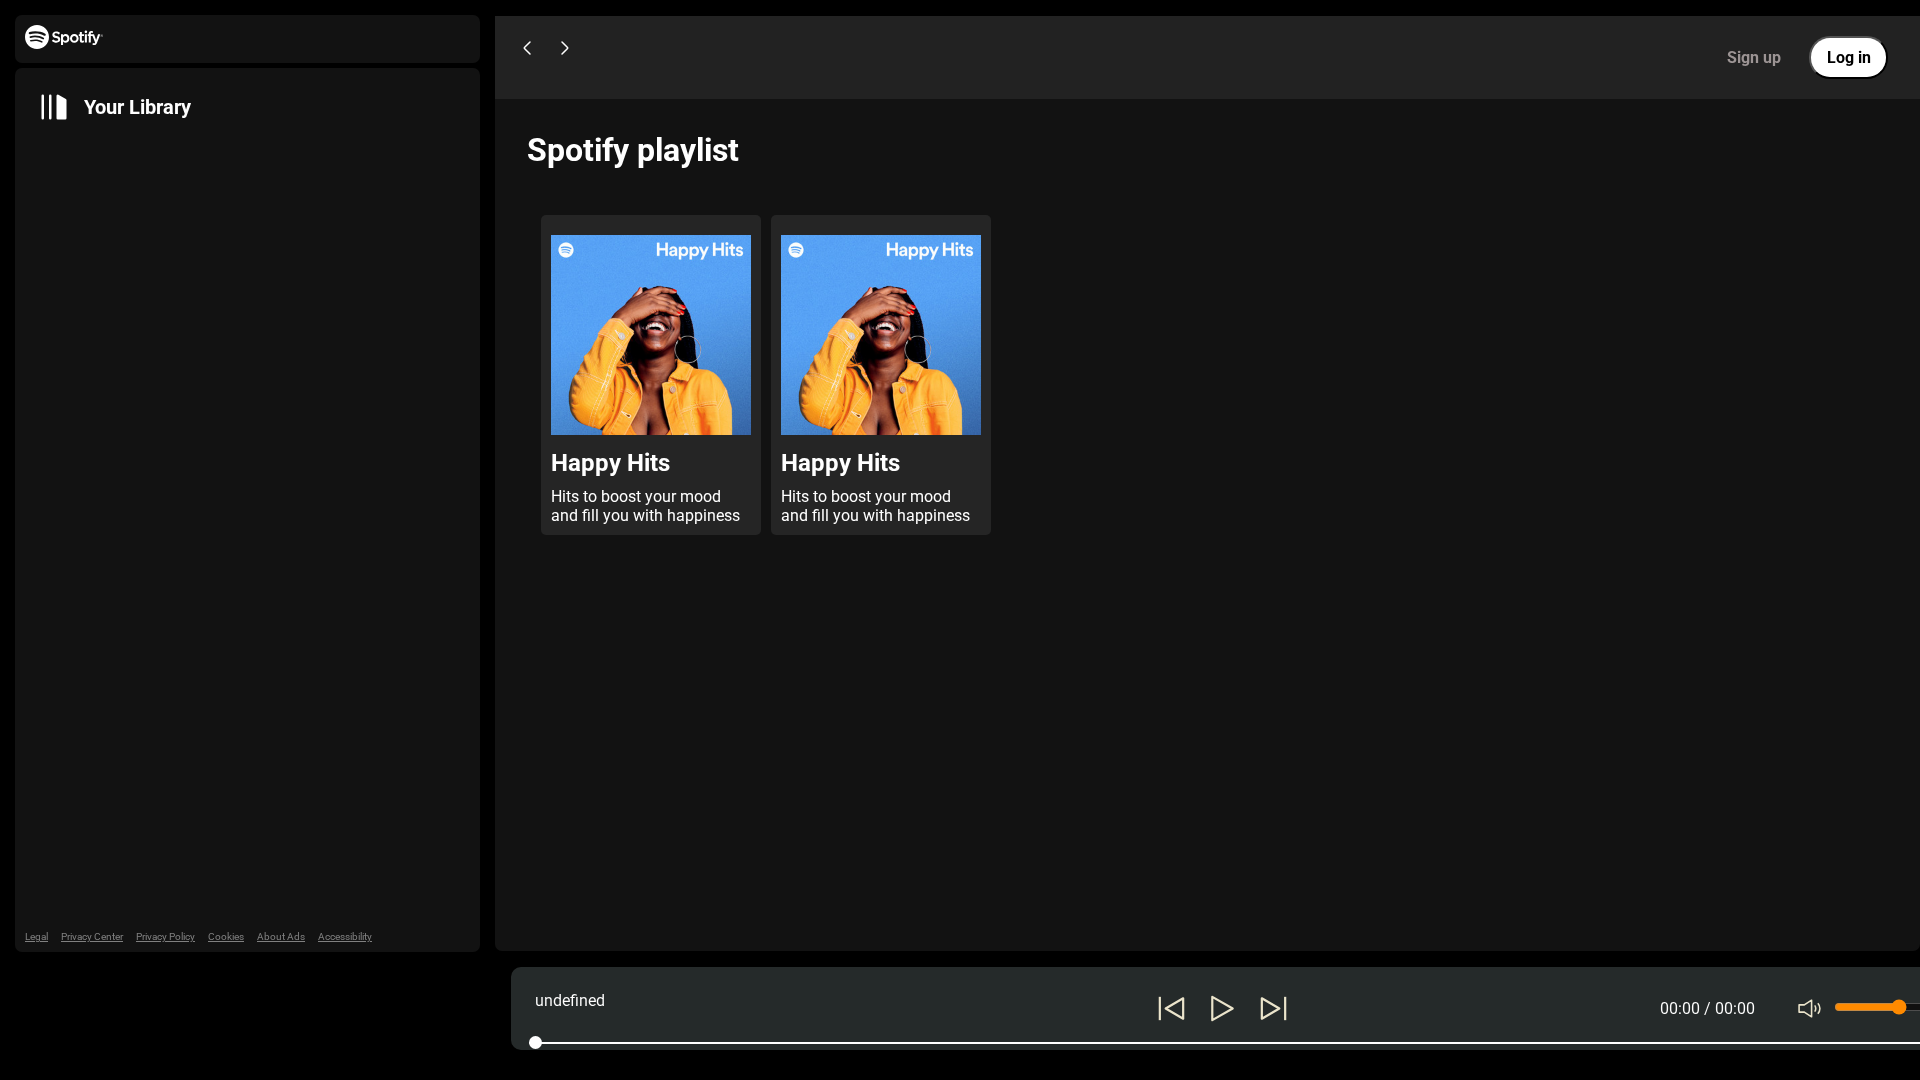Viewport: 1920px width, 1080px height.
Task: Open the first Happy Hits cover image
Action: [x=651, y=335]
